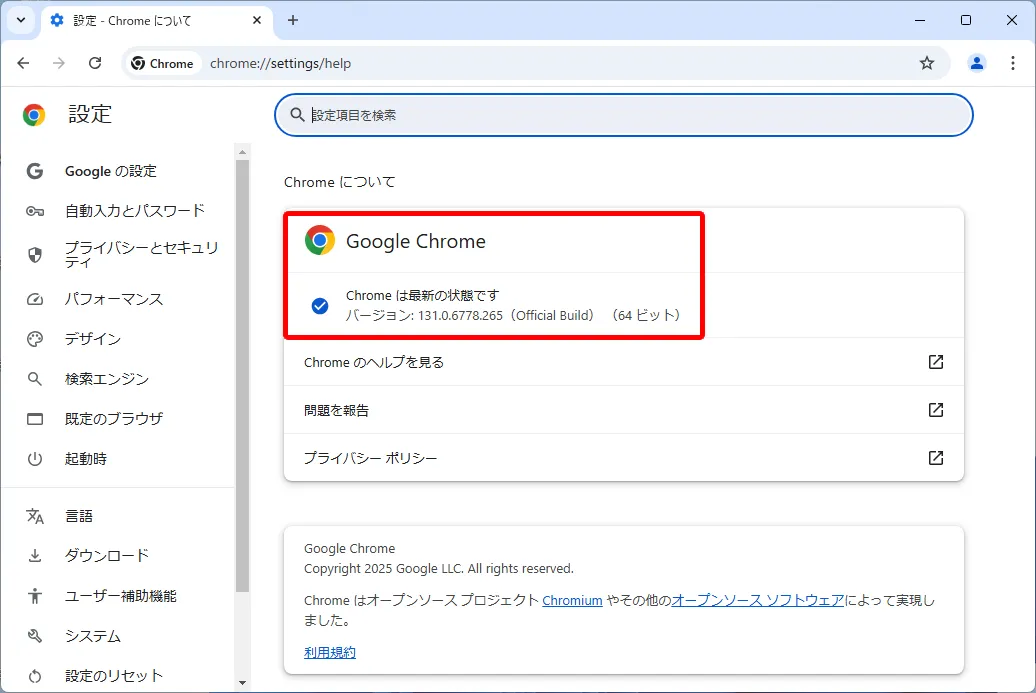The width and height of the screenshot is (1036, 693).
Task: Click the key icon for passwords
Action: click(35, 211)
